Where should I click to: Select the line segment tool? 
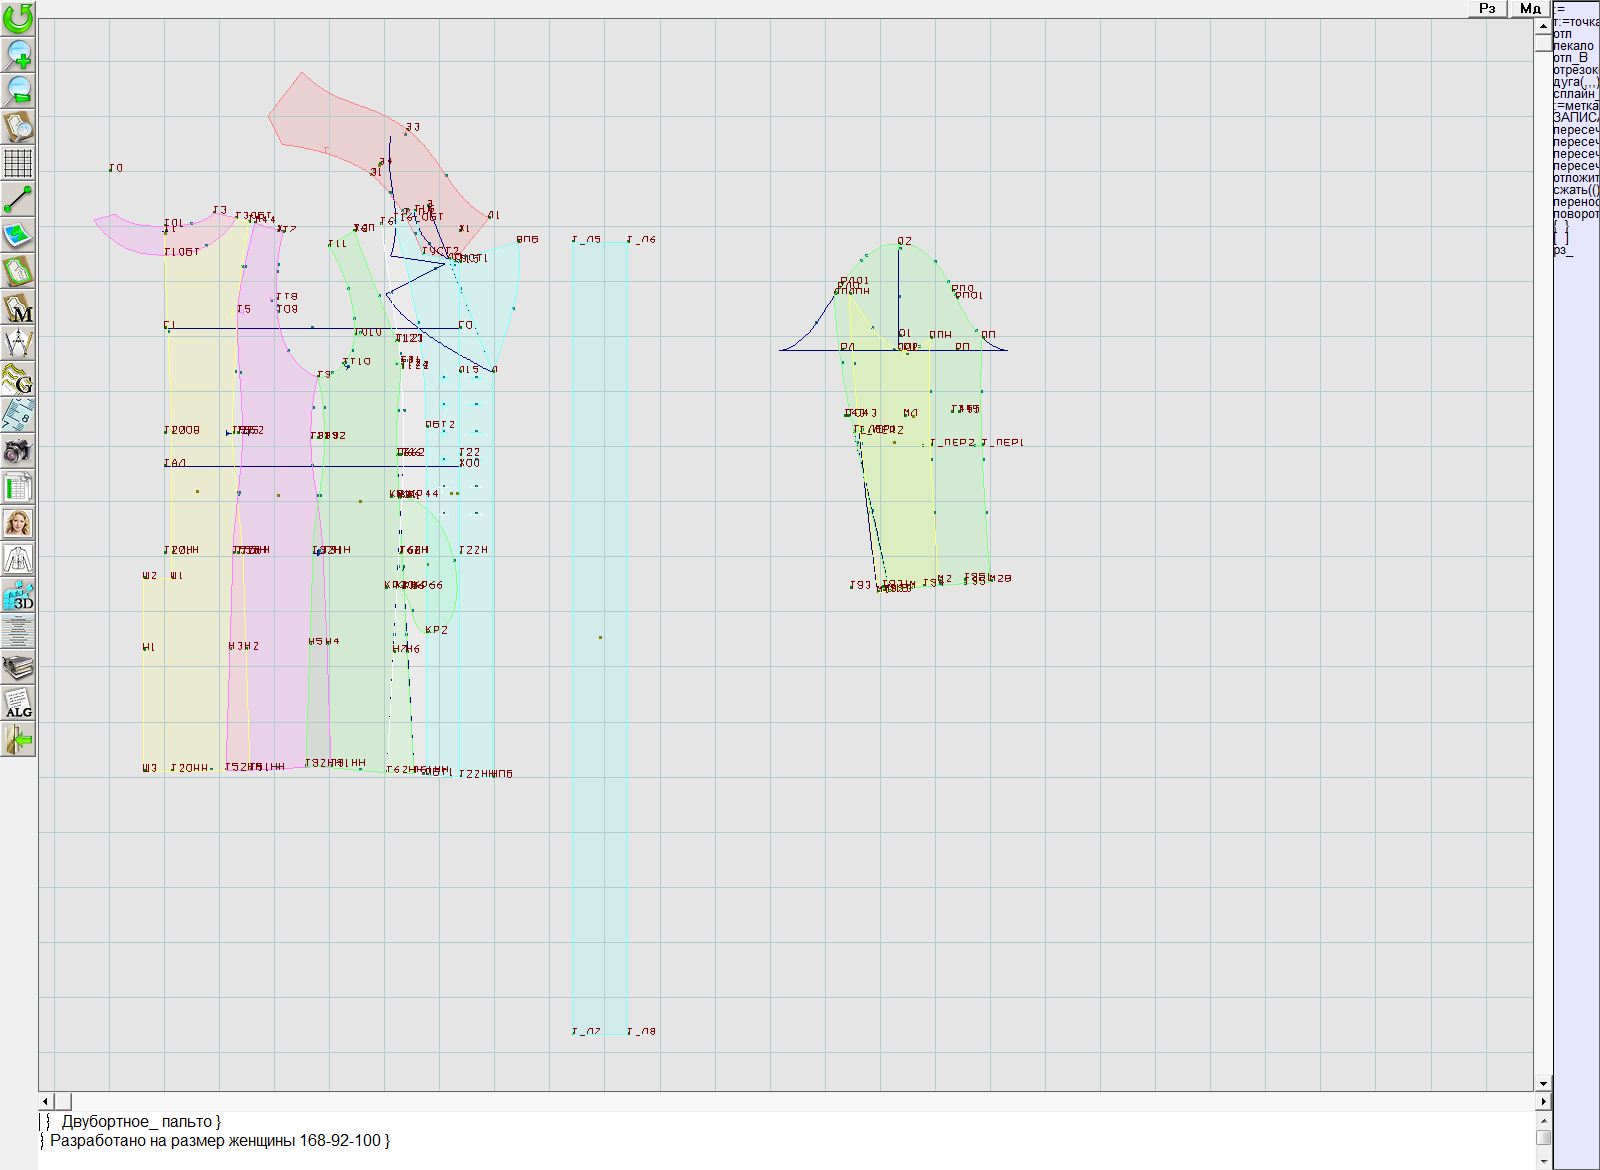tap(18, 199)
